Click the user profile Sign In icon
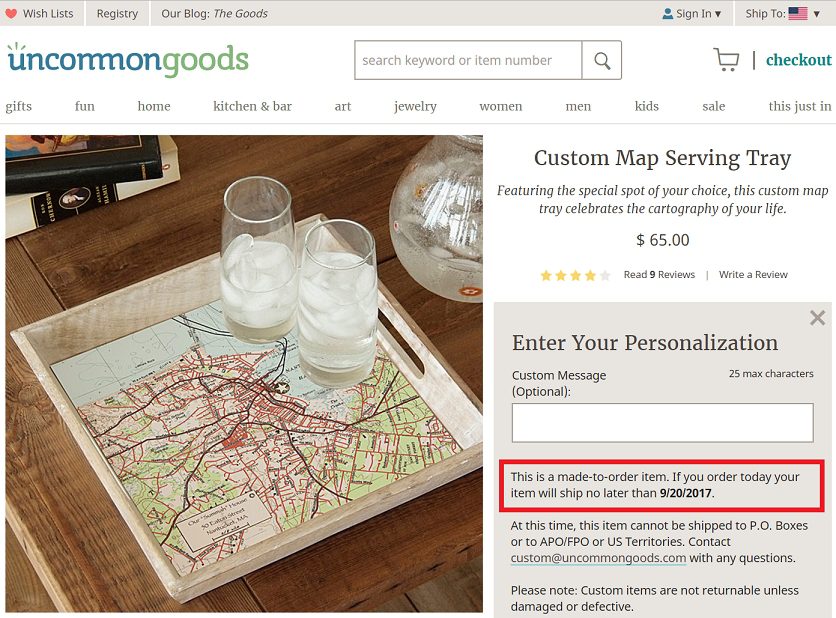Image resolution: width=836 pixels, height=618 pixels. pos(667,14)
